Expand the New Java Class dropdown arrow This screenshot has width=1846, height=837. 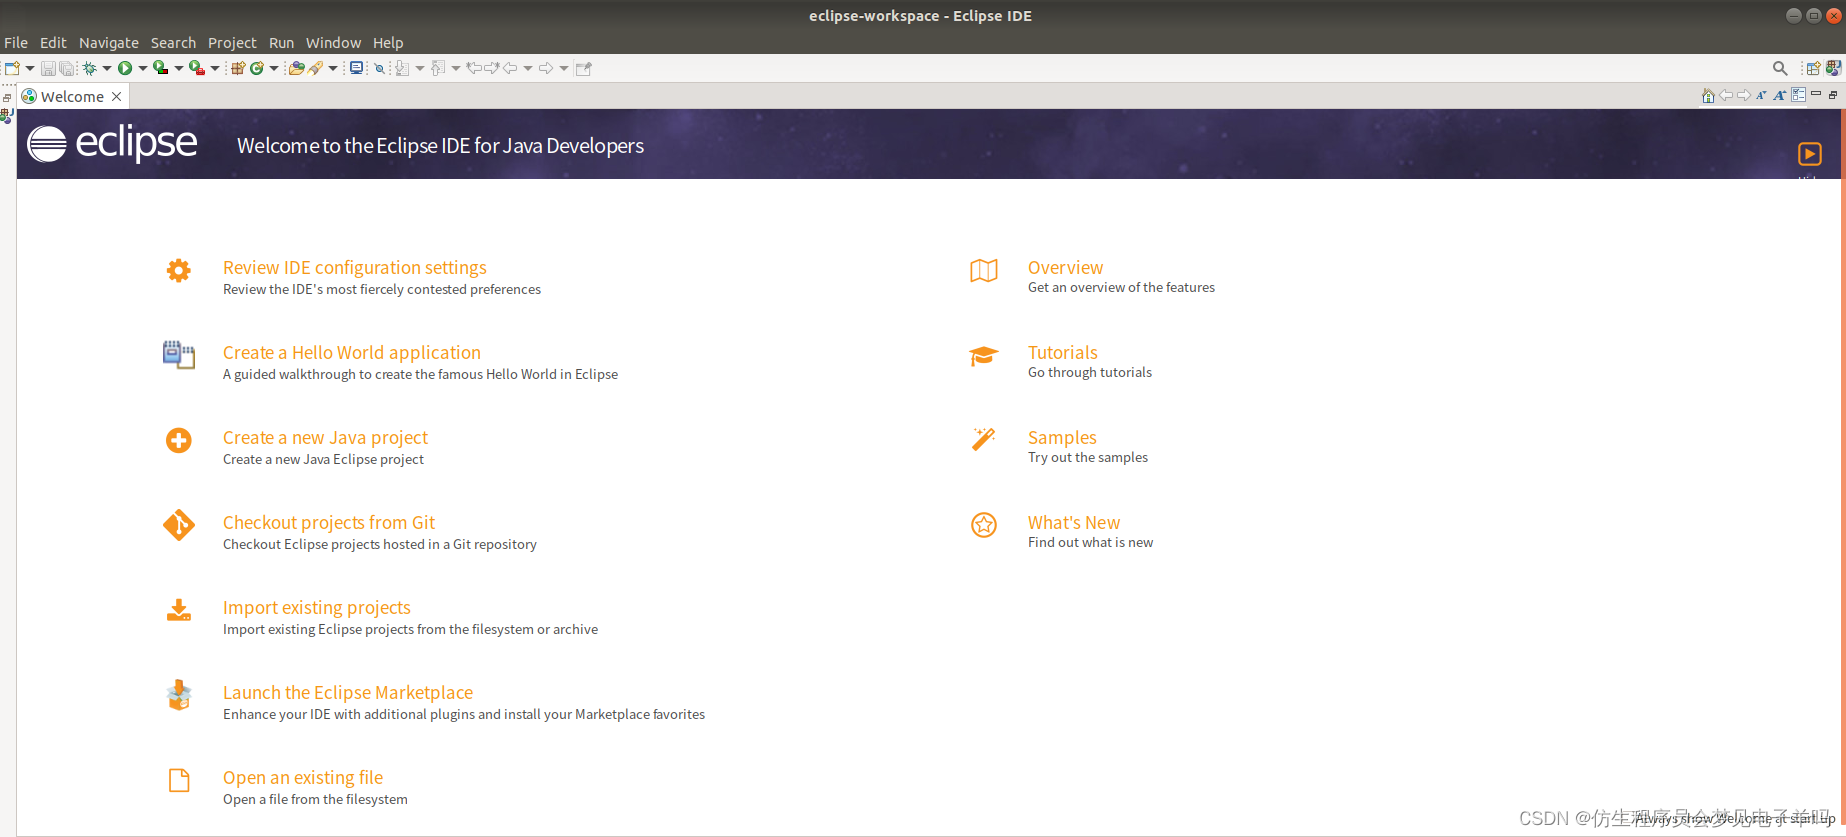pos(274,68)
